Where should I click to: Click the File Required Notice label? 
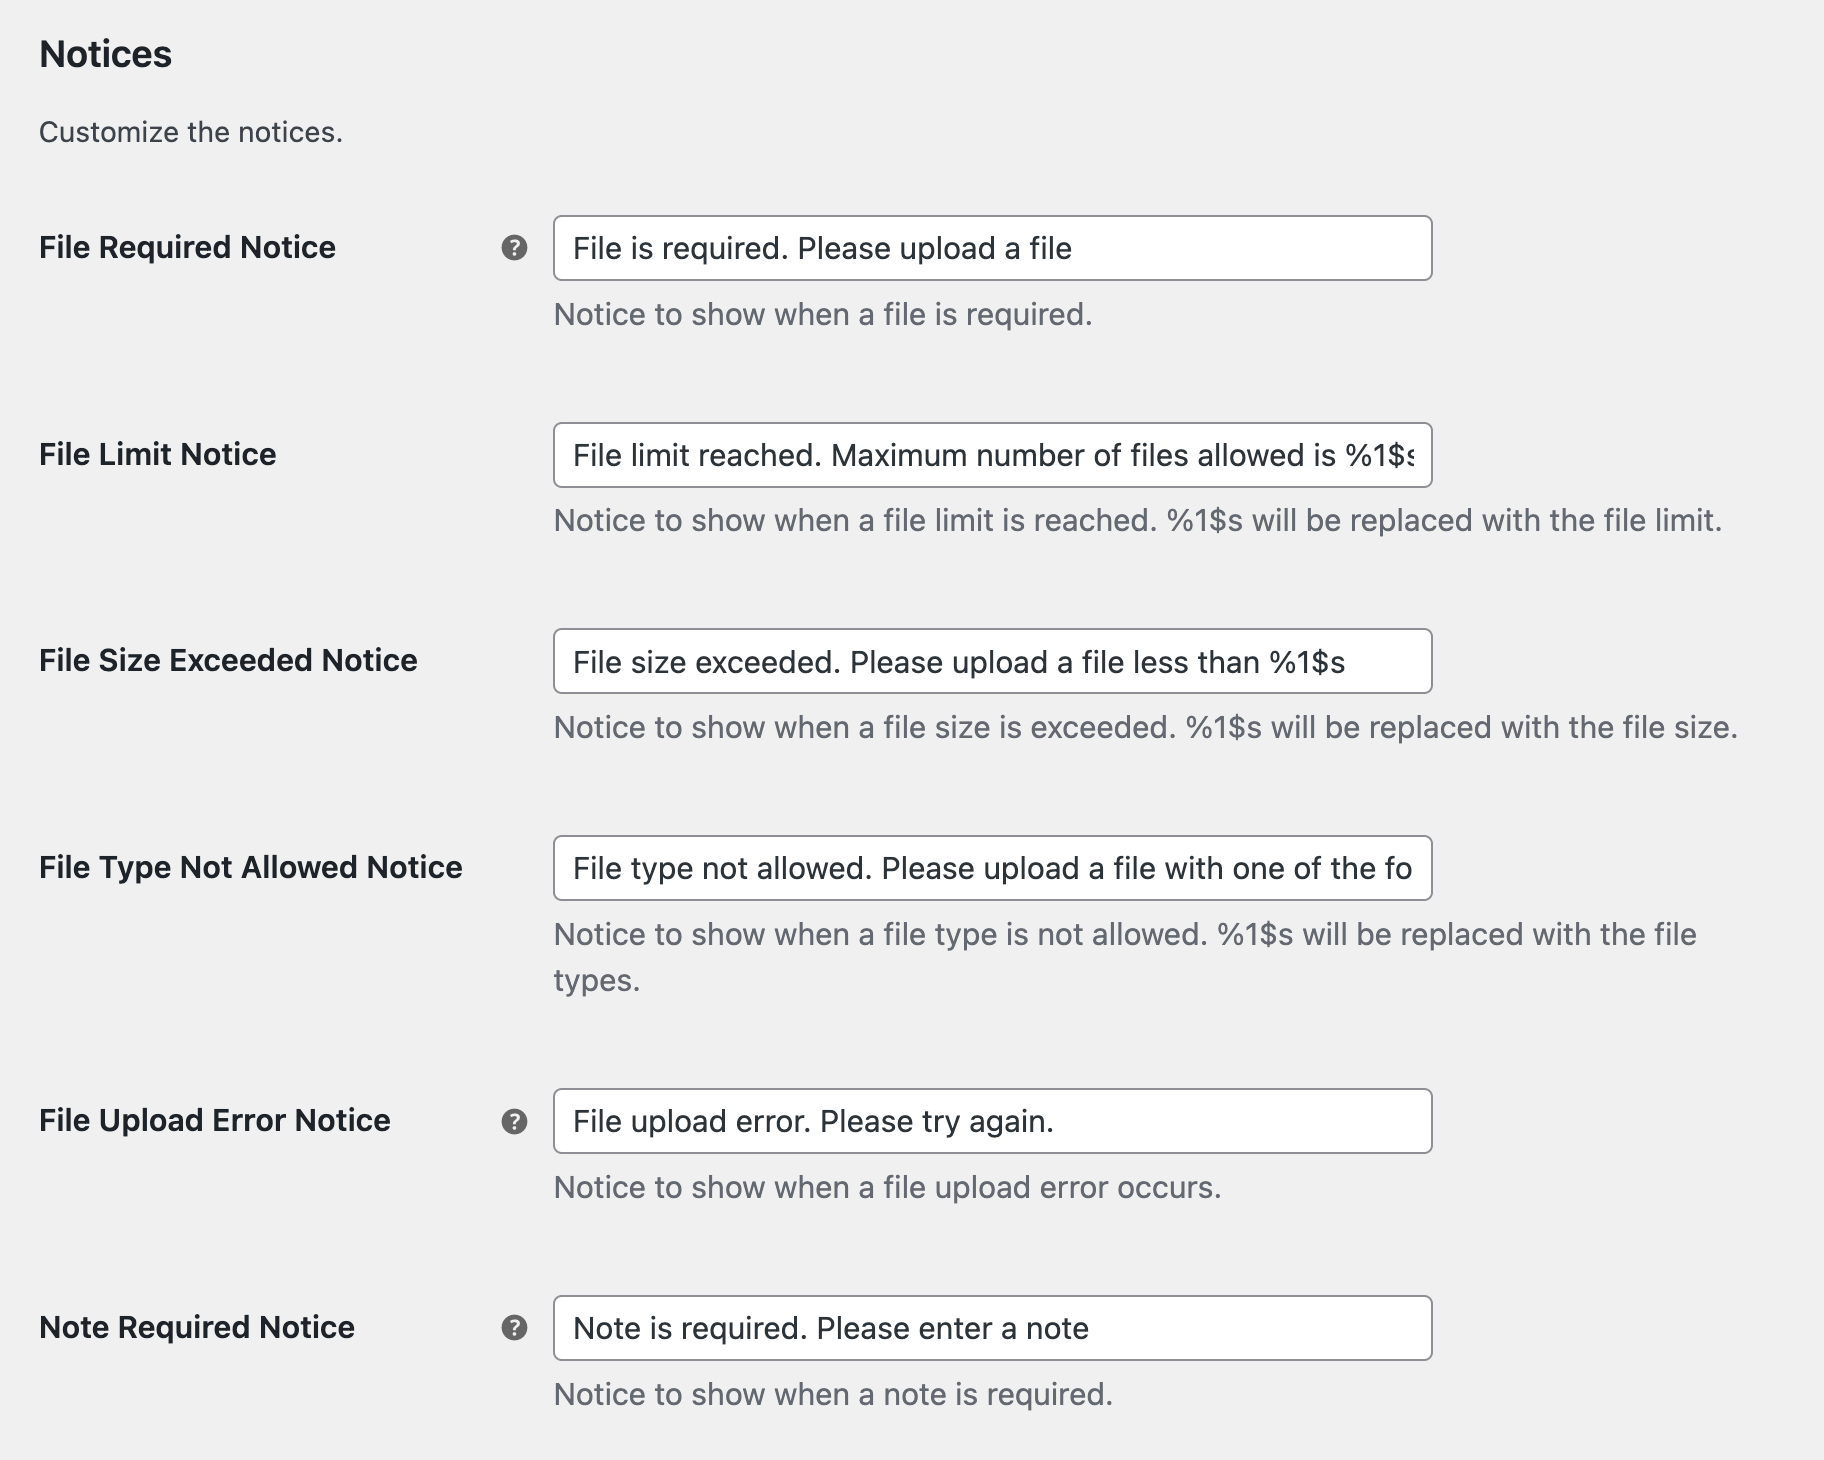(187, 247)
